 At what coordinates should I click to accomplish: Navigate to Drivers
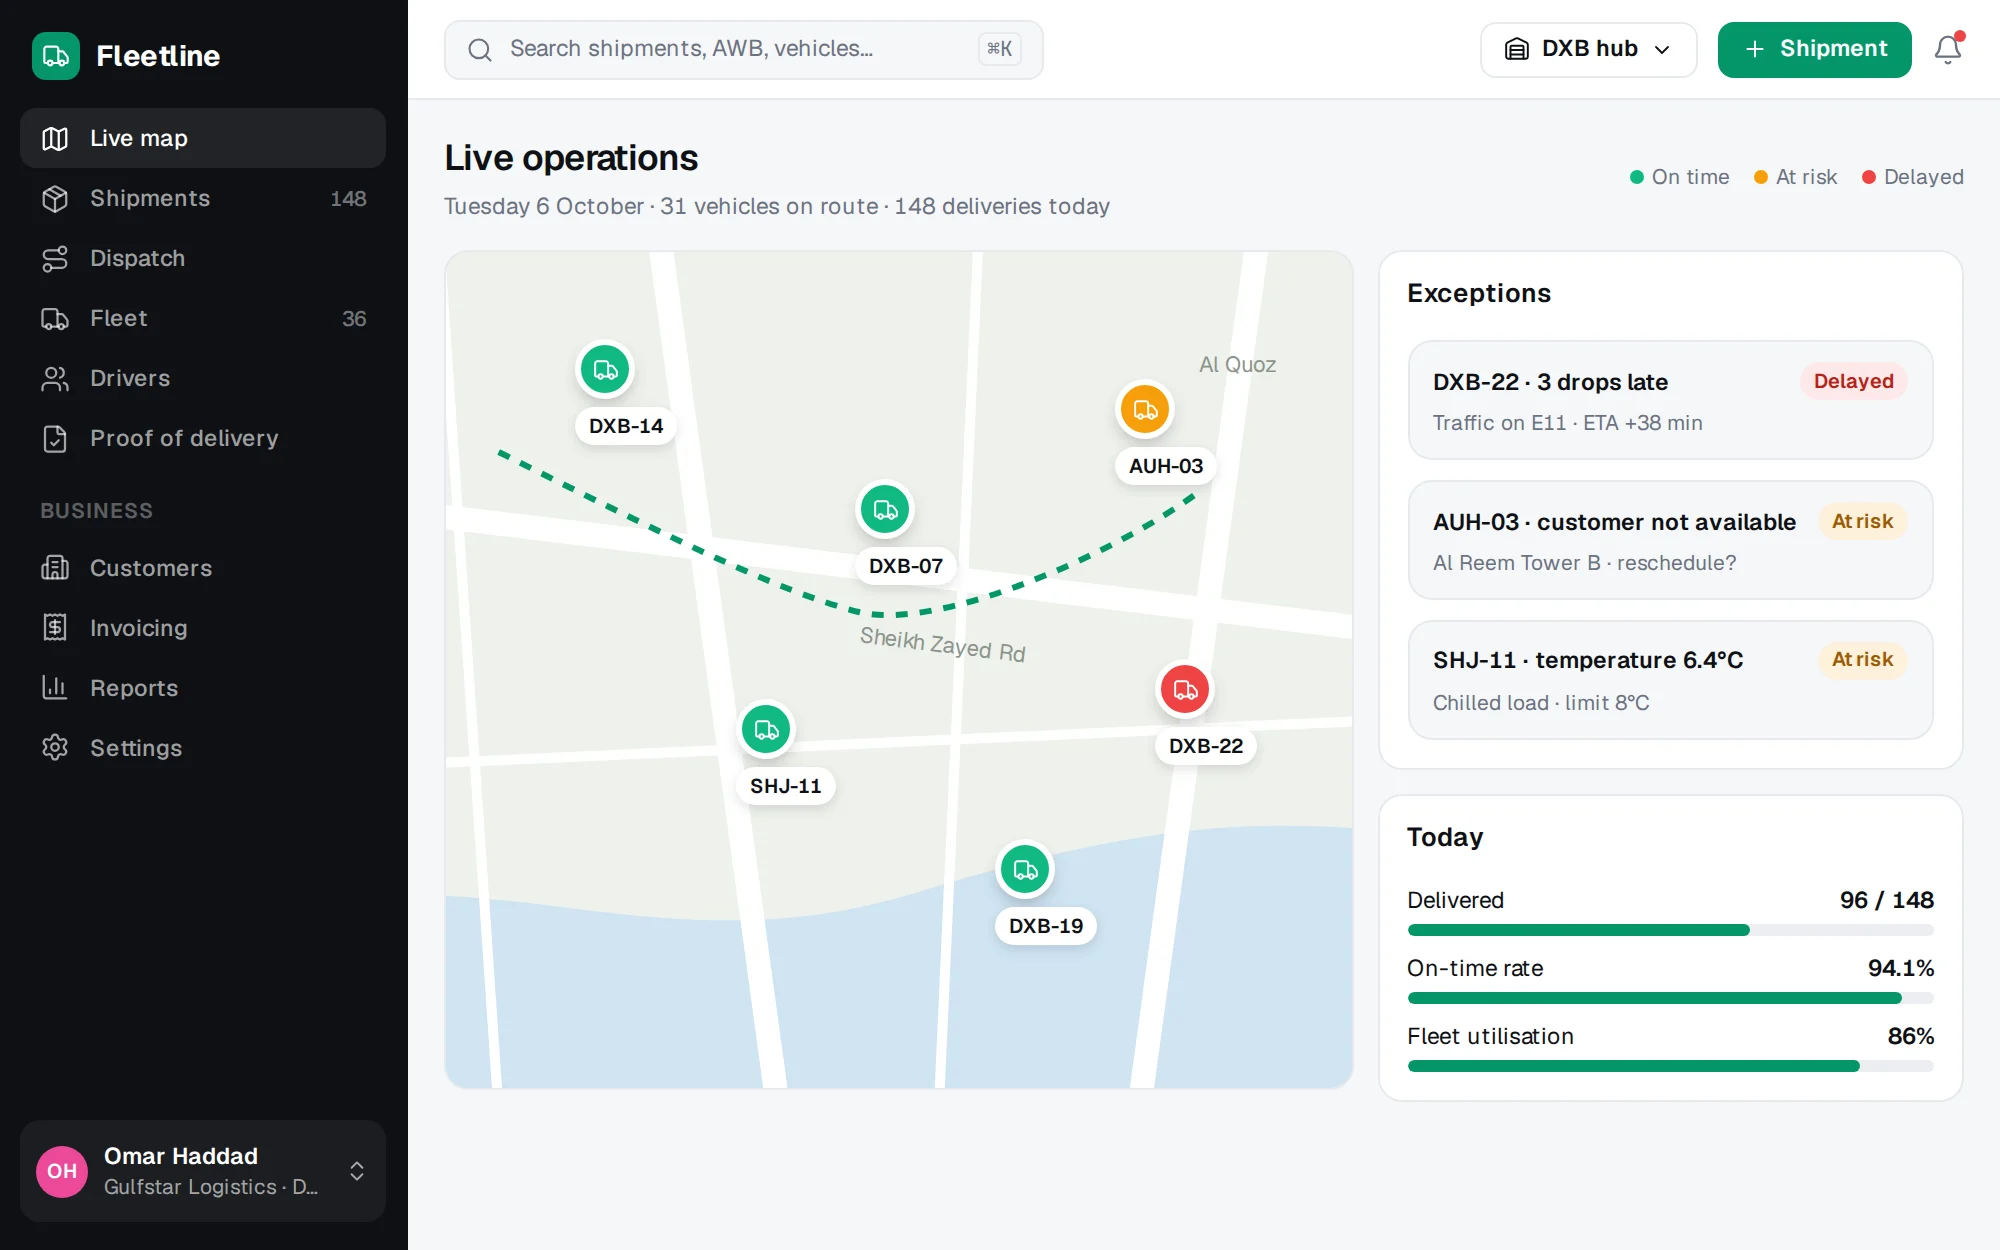pos(203,378)
